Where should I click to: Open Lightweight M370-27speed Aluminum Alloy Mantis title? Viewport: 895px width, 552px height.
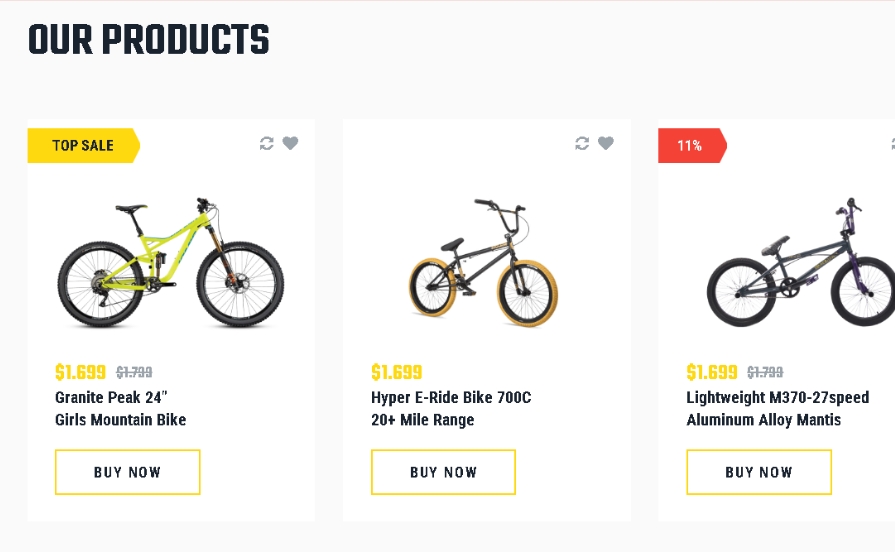(x=777, y=409)
